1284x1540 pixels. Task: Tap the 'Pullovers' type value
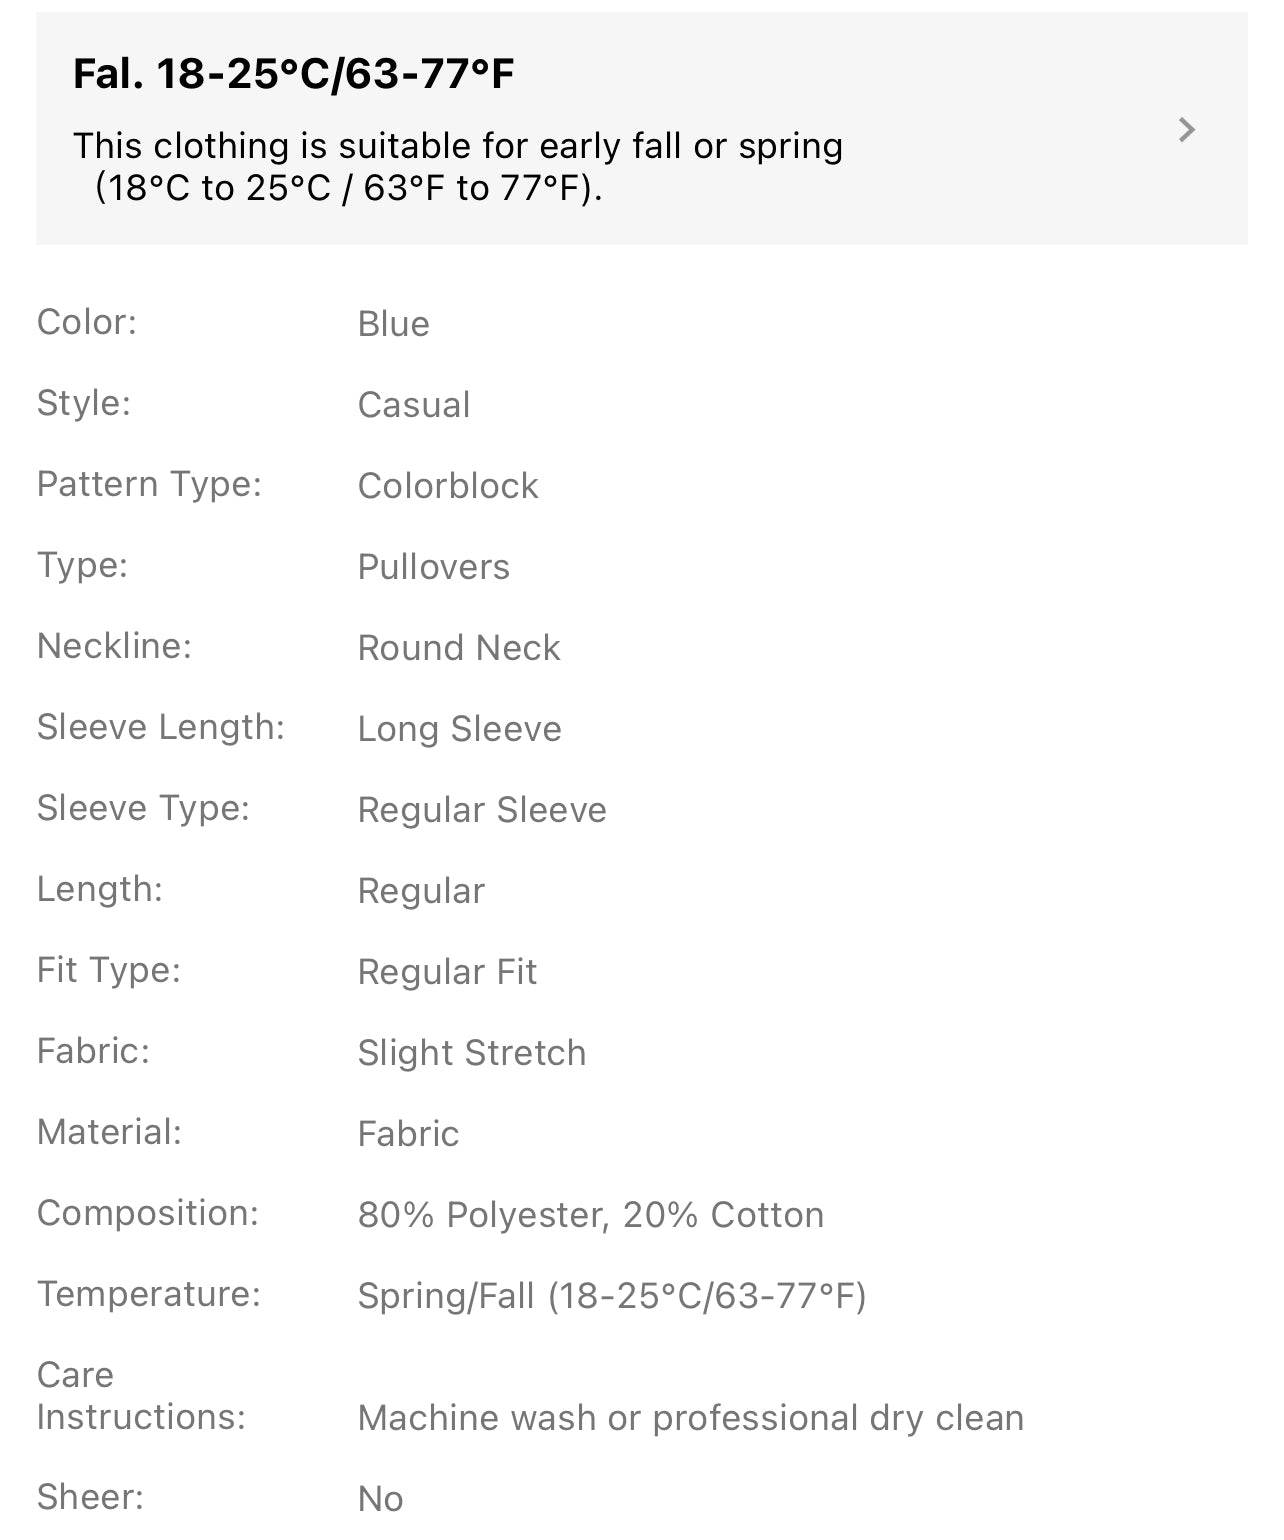(x=433, y=567)
